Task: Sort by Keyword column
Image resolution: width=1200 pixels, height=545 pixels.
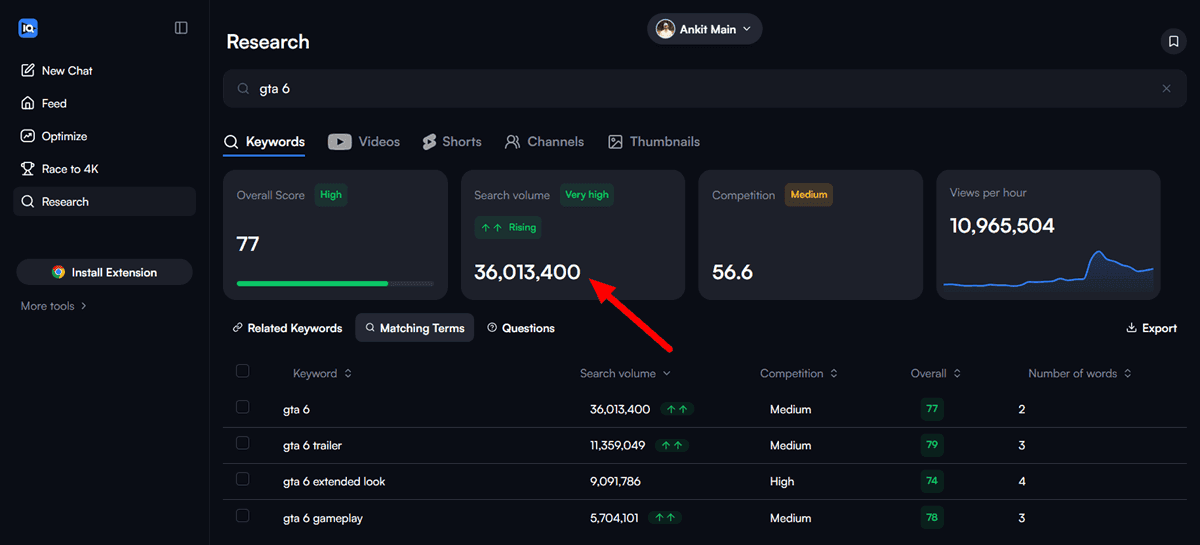Action: [322, 374]
